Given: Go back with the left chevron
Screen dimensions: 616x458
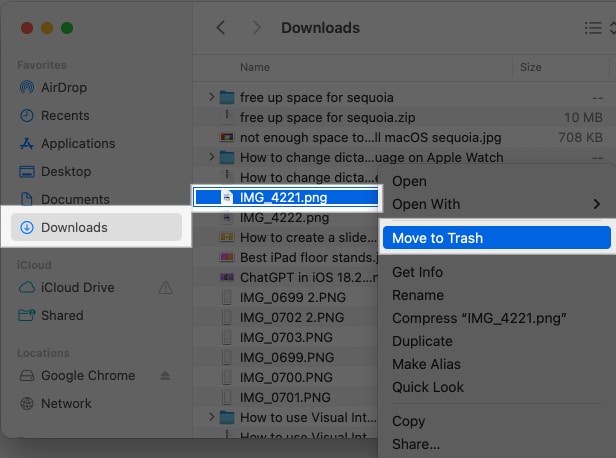Looking at the screenshot, I should 221,27.
